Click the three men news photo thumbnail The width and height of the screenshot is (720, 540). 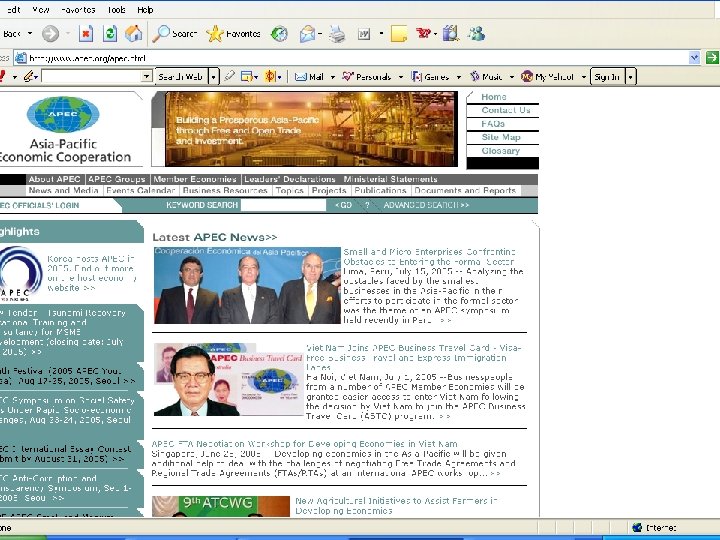pos(247,285)
